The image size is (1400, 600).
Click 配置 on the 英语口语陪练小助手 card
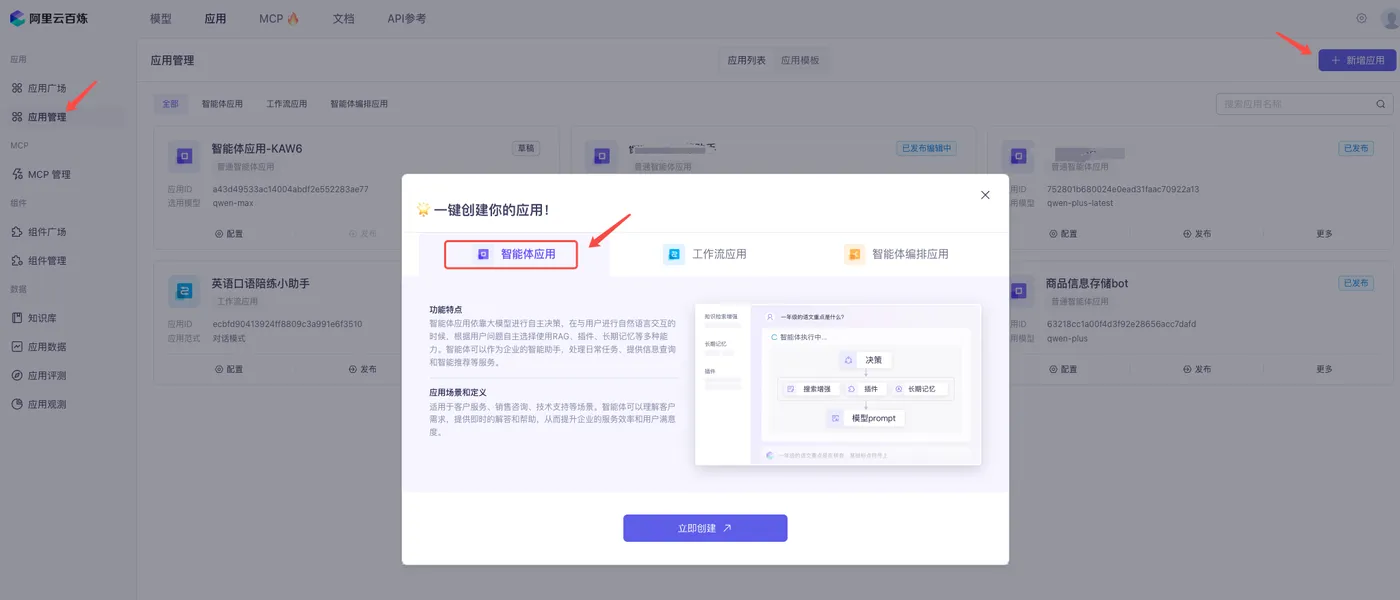tap(229, 369)
